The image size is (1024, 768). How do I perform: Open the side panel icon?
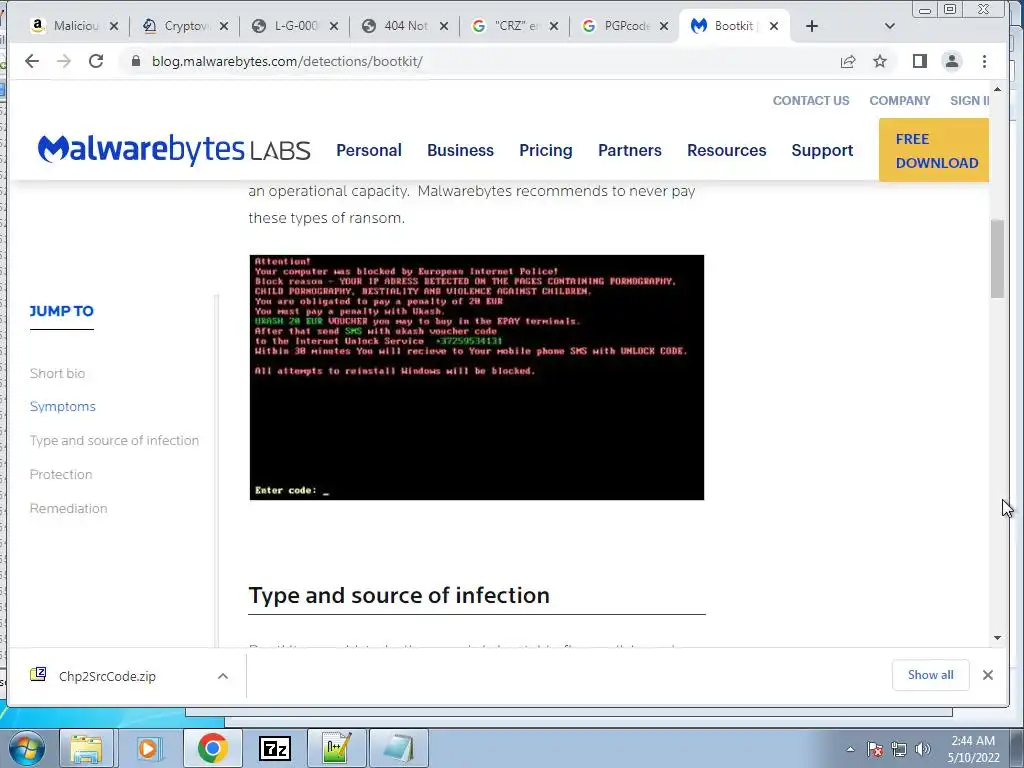920,61
